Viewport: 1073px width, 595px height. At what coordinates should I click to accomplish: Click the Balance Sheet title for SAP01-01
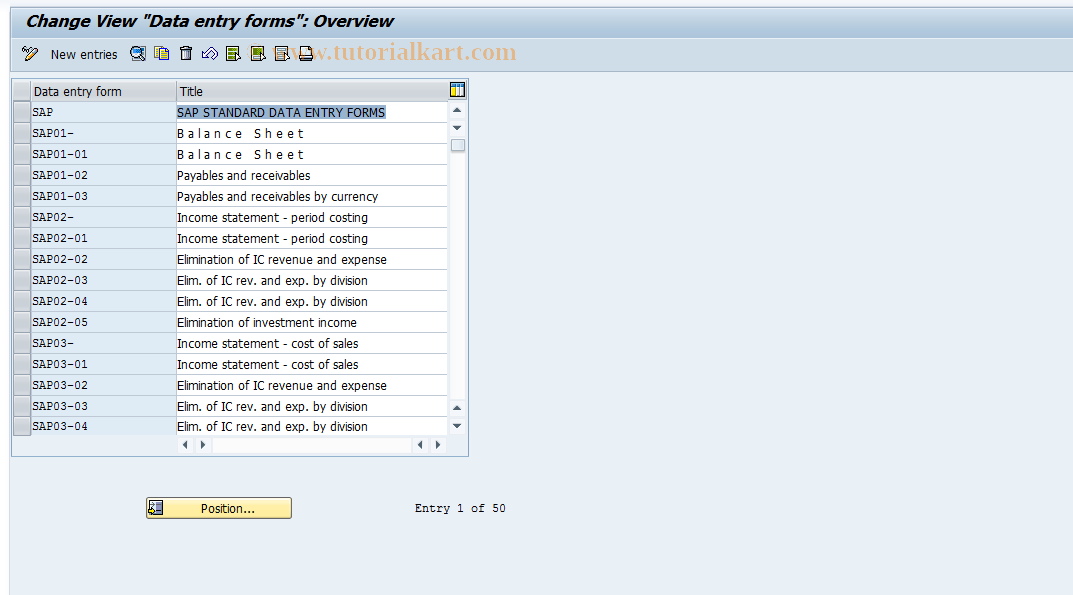click(312, 154)
